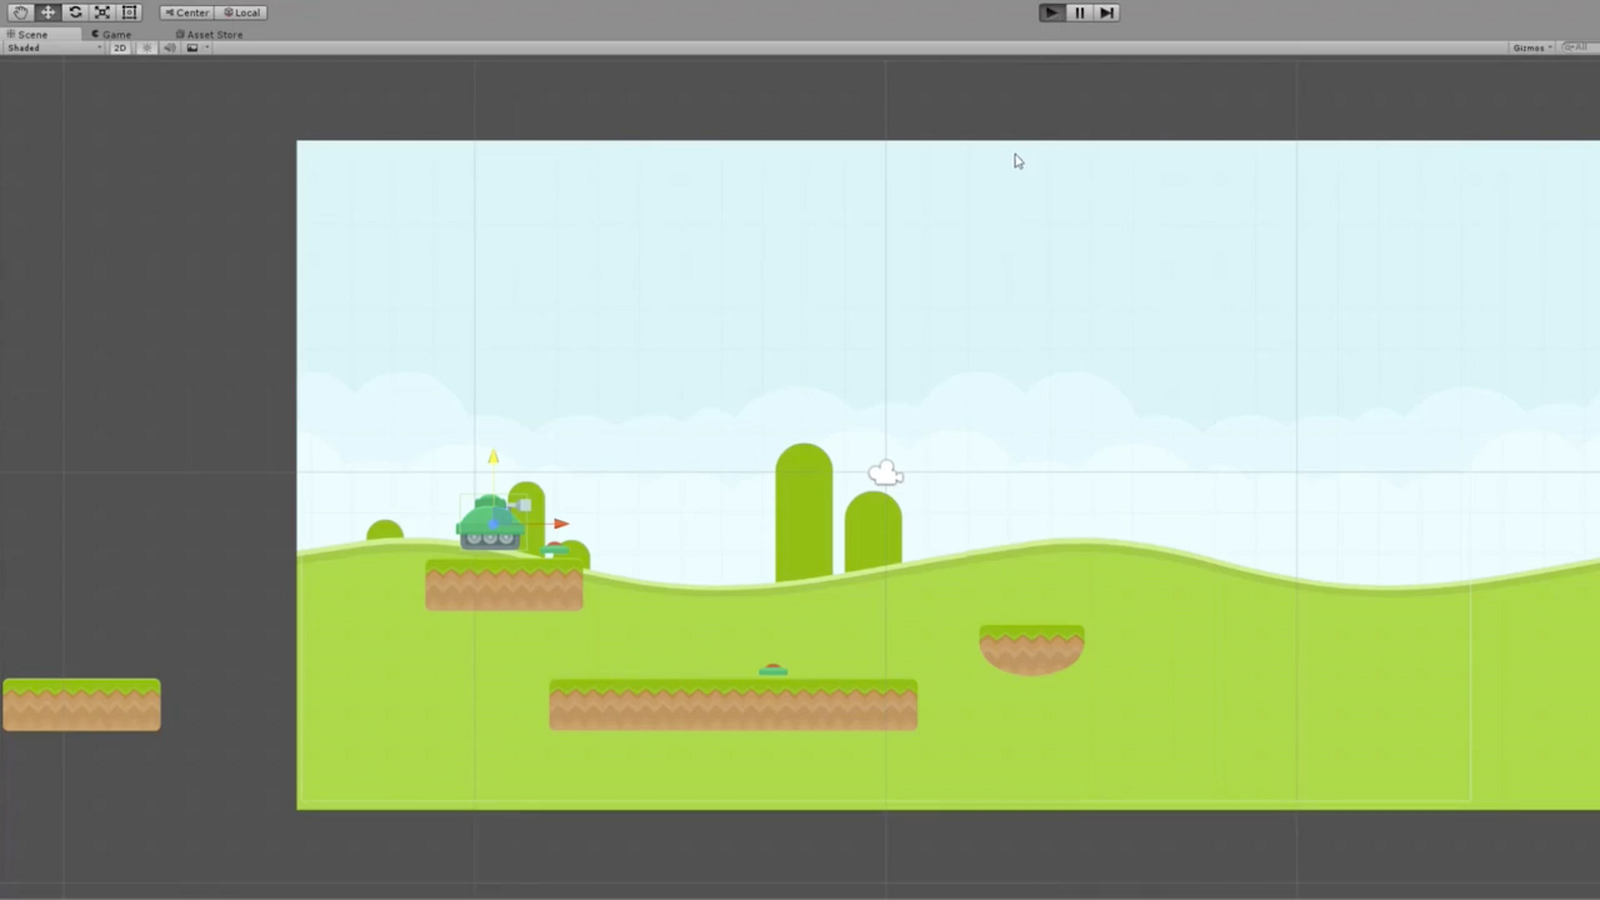This screenshot has height=900, width=1600.
Task: Select the long ground platform
Action: tap(733, 705)
